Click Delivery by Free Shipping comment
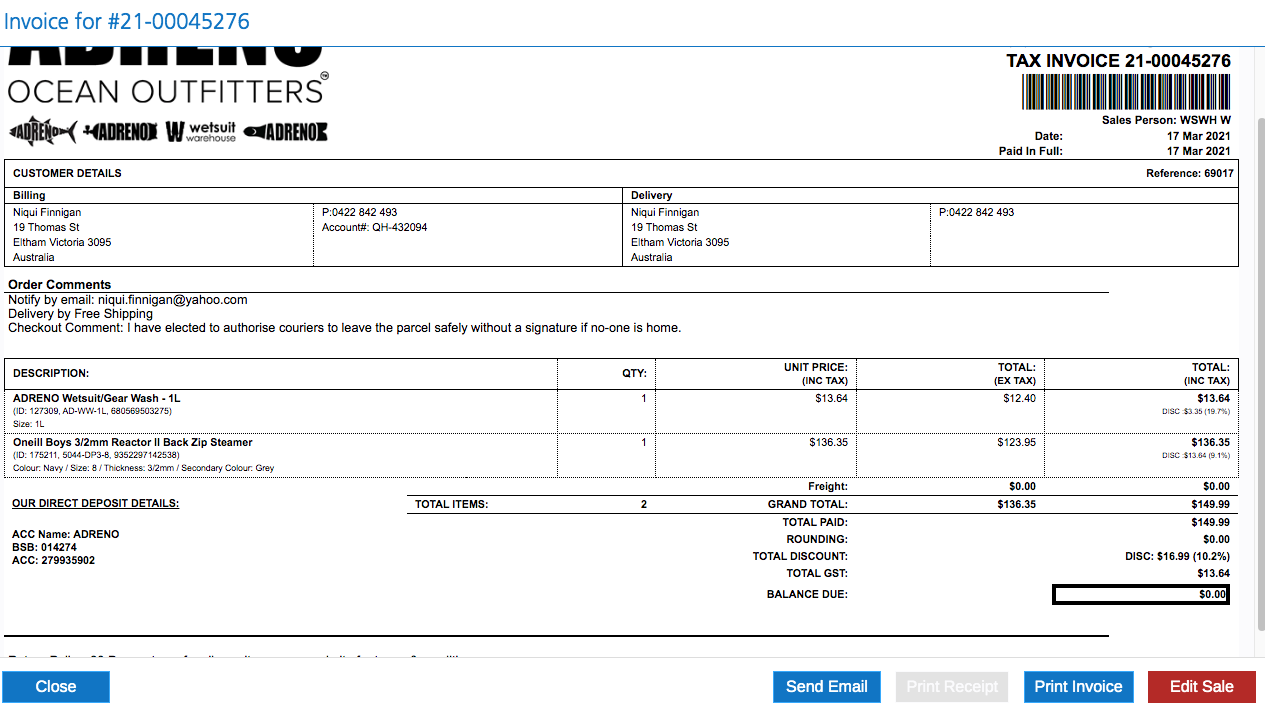The image size is (1265, 703). [x=80, y=313]
